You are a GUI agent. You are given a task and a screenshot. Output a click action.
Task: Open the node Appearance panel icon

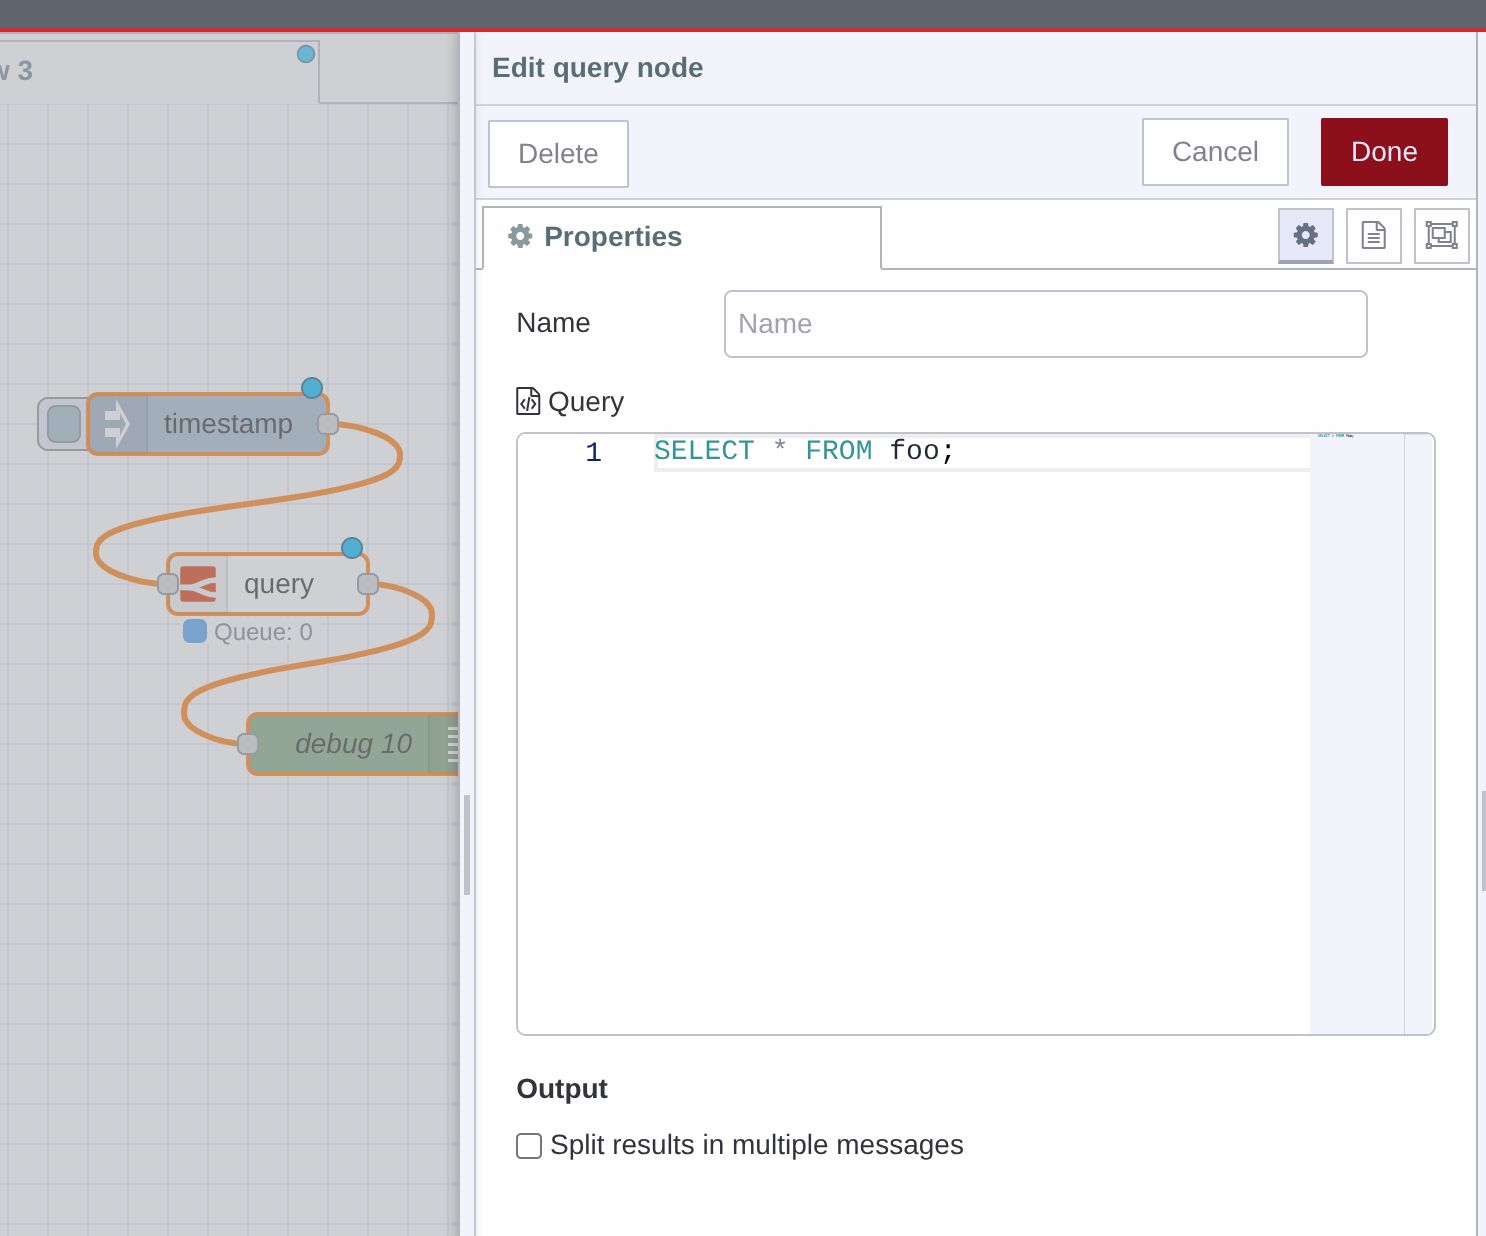[x=1441, y=236]
